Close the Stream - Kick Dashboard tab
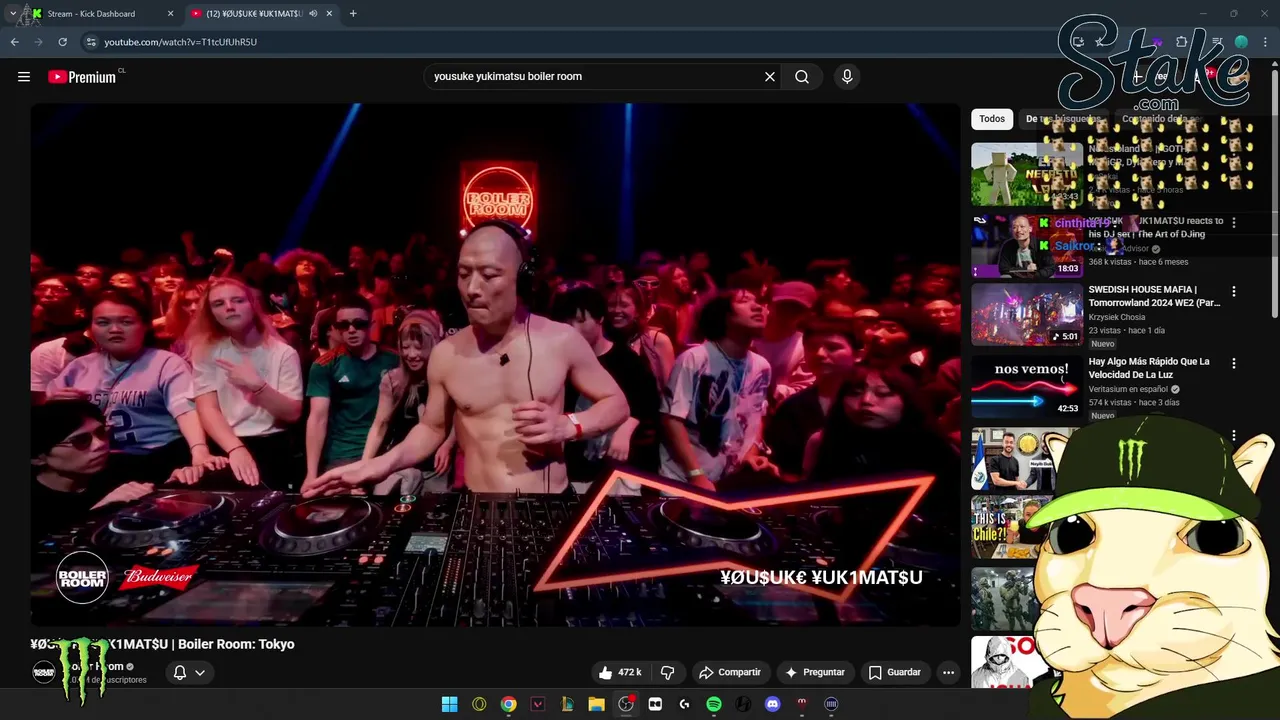The image size is (1280, 720). (x=170, y=14)
